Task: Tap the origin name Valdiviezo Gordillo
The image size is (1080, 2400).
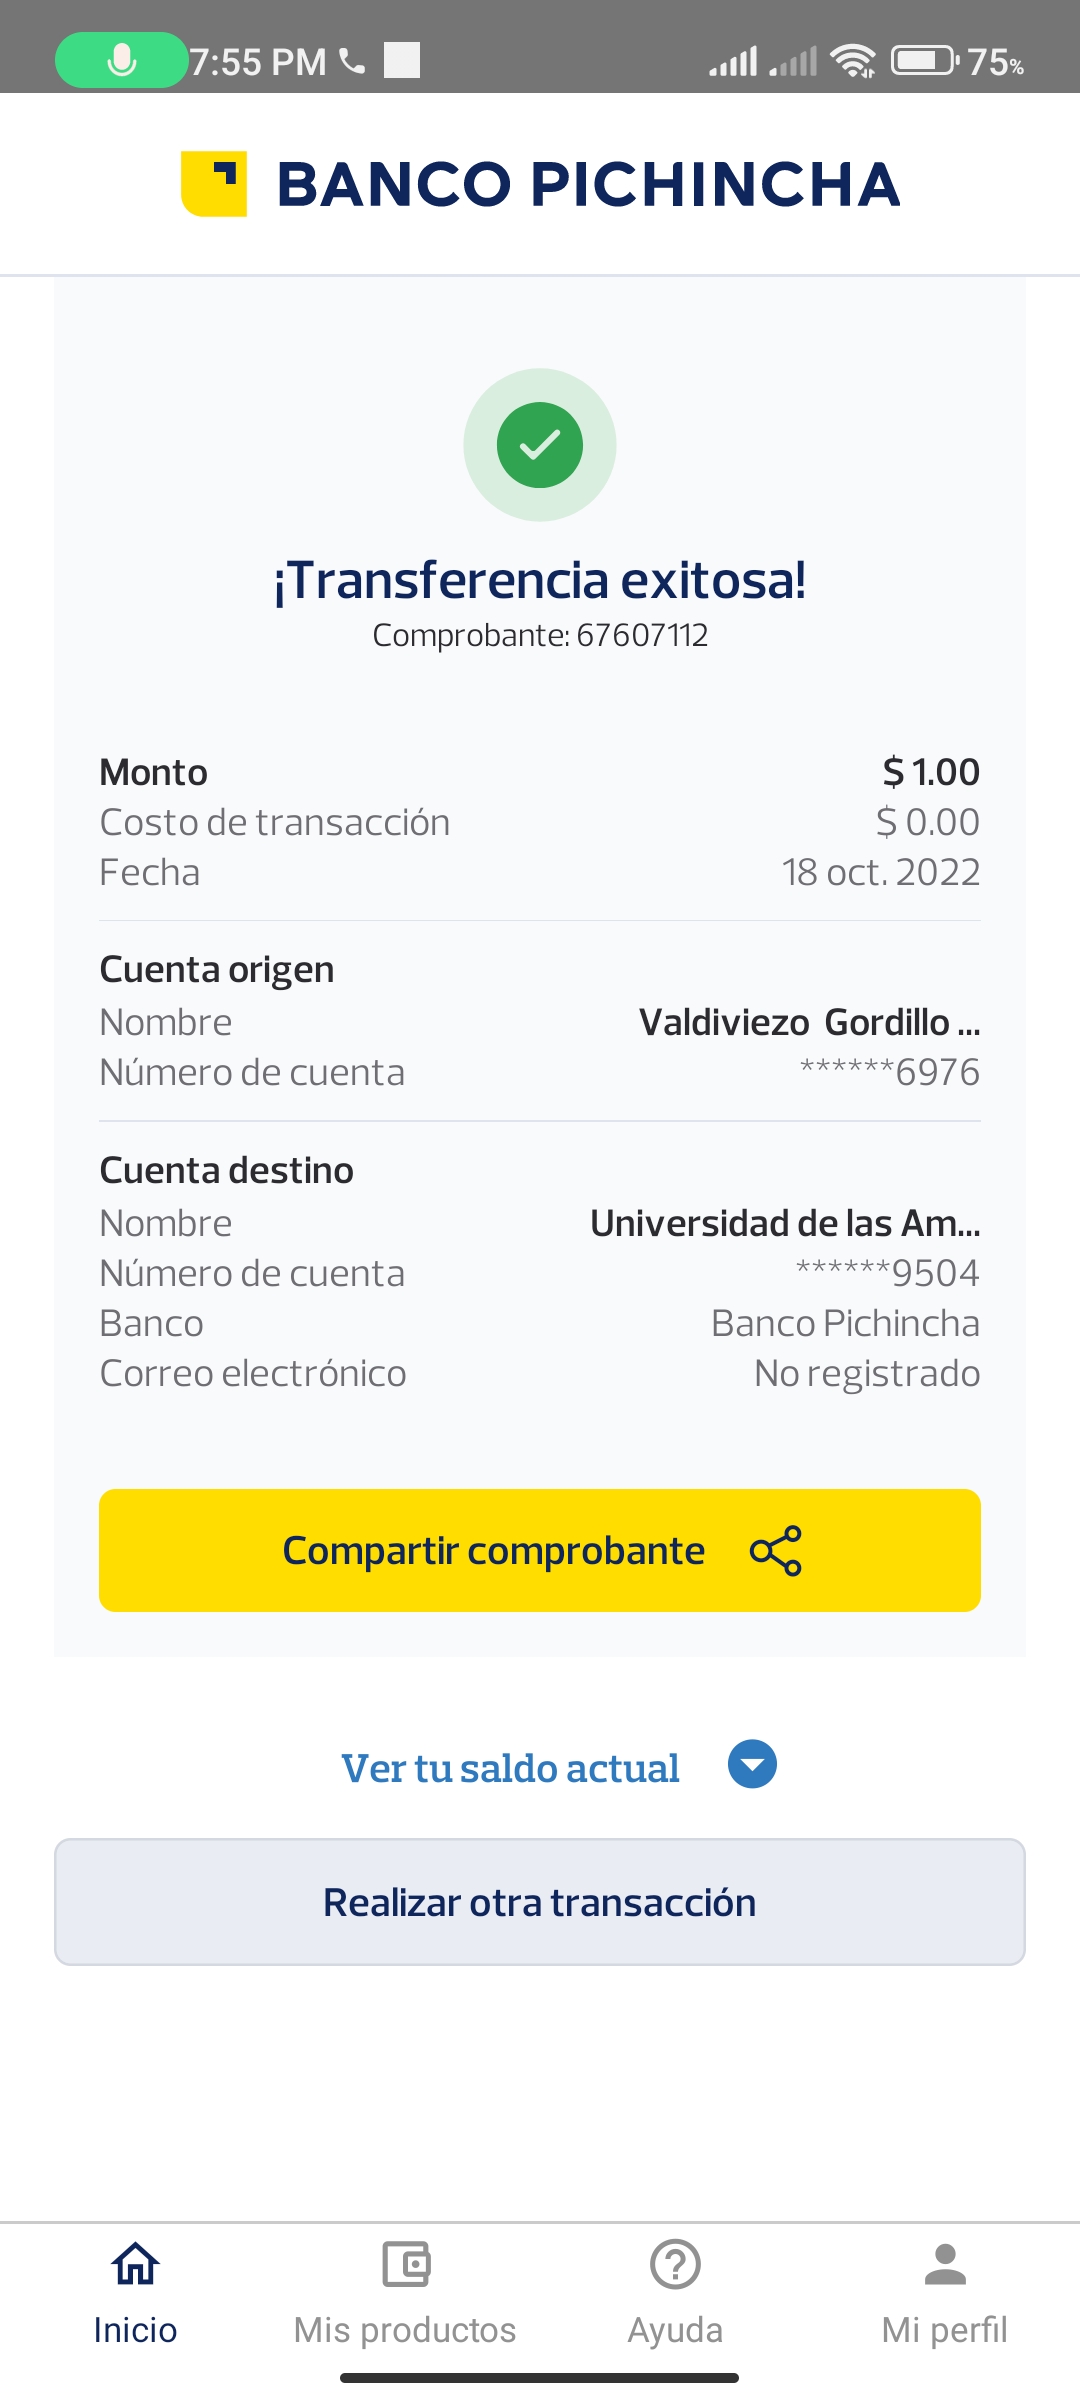Action: (x=808, y=1022)
